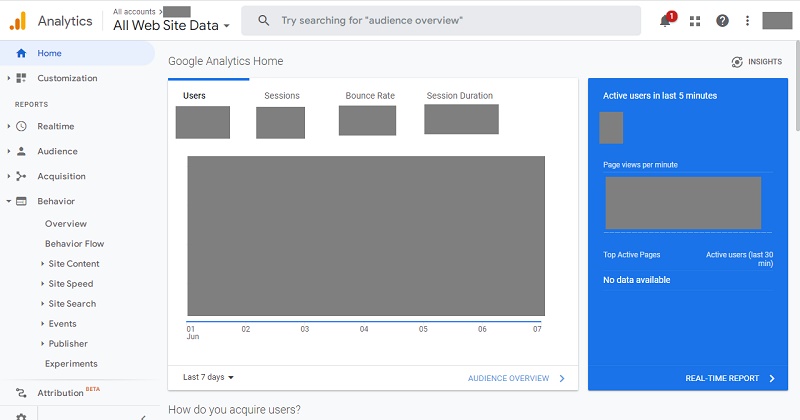
Task: Open the Behavior Flow report
Action: [74, 244]
